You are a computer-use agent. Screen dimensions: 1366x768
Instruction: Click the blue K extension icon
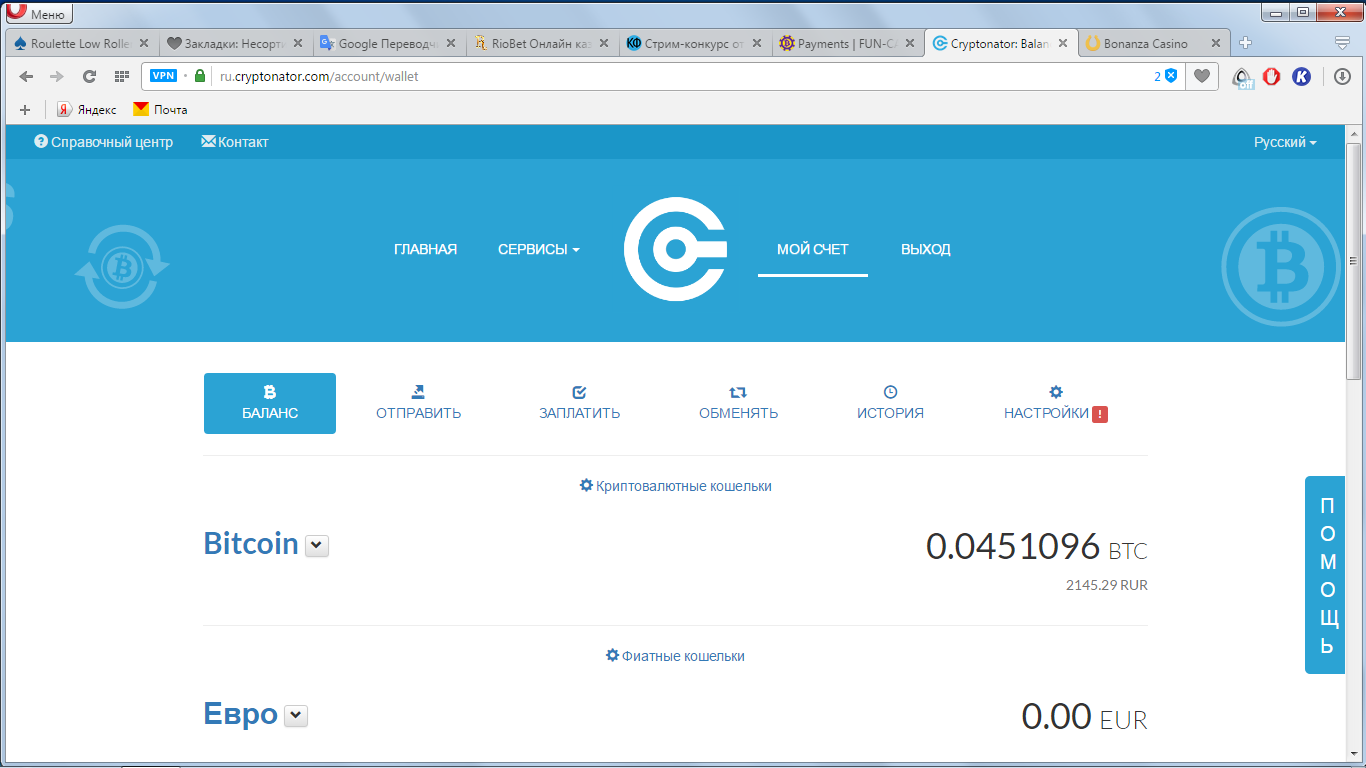(x=1301, y=76)
